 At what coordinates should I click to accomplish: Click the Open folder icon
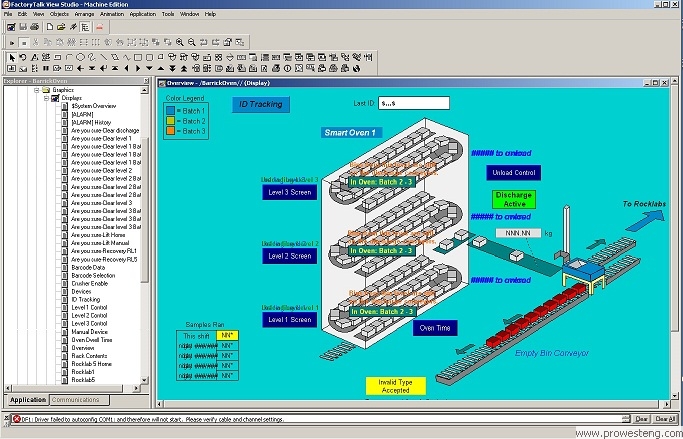[x=61, y=27]
